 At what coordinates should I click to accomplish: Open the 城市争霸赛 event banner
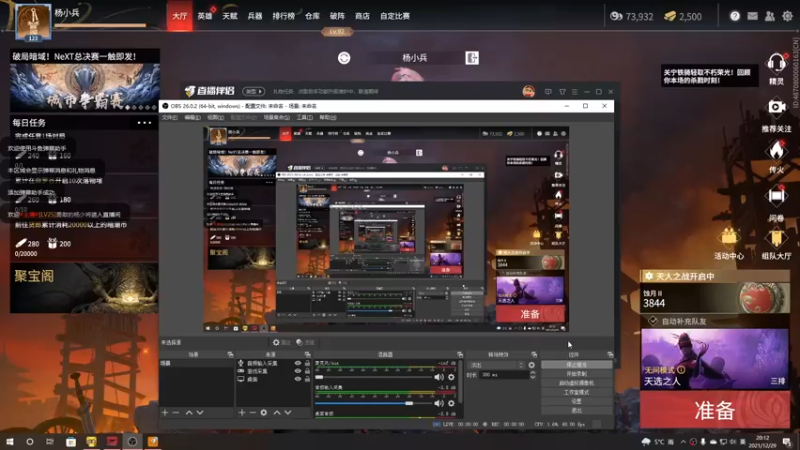[x=85, y=87]
